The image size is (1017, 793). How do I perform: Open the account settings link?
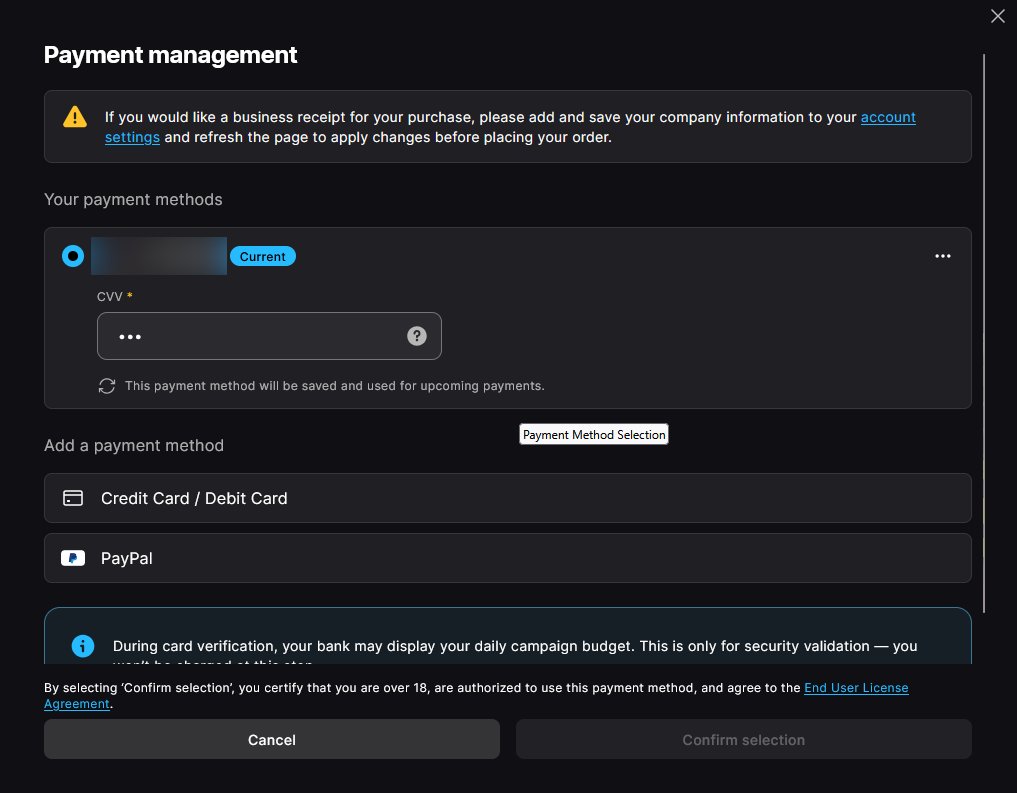click(888, 117)
